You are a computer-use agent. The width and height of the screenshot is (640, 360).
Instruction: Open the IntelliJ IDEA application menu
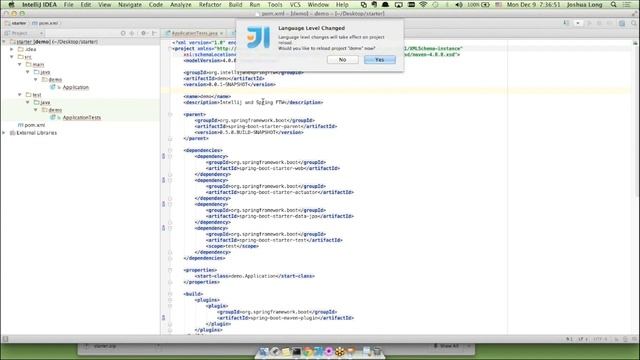(39, 4)
